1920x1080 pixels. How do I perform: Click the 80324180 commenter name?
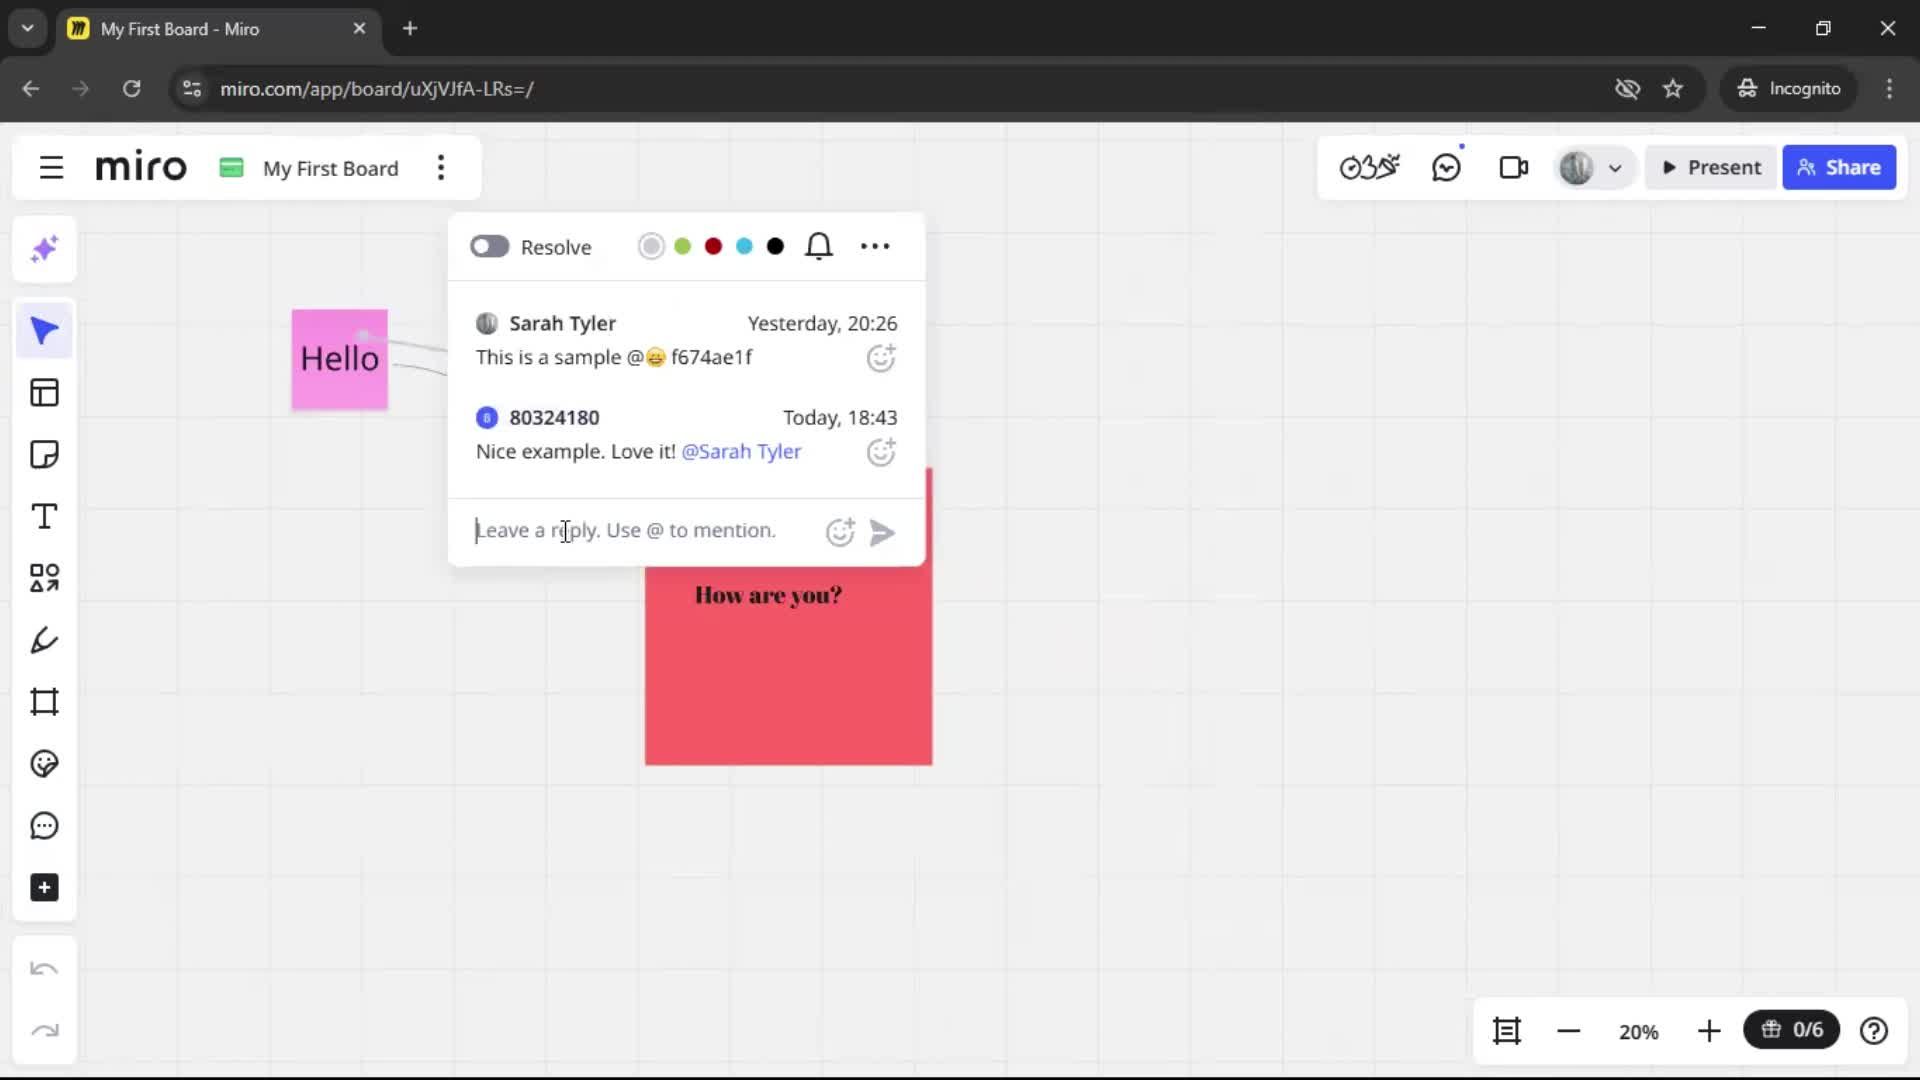point(554,418)
